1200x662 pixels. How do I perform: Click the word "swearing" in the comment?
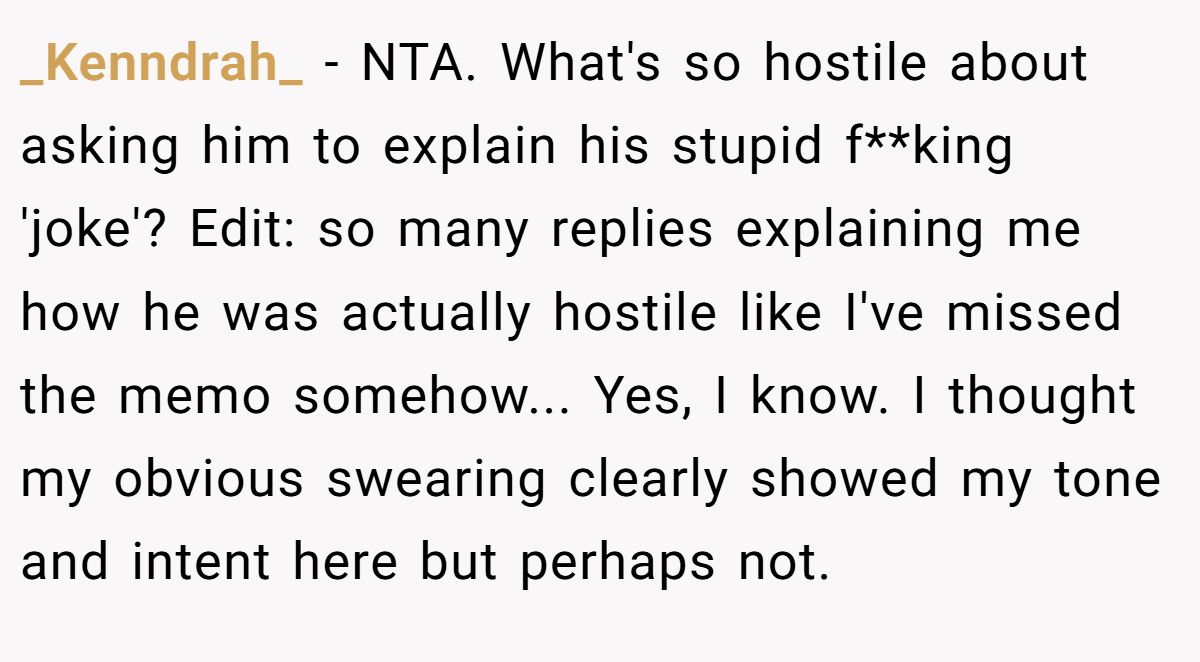436,480
